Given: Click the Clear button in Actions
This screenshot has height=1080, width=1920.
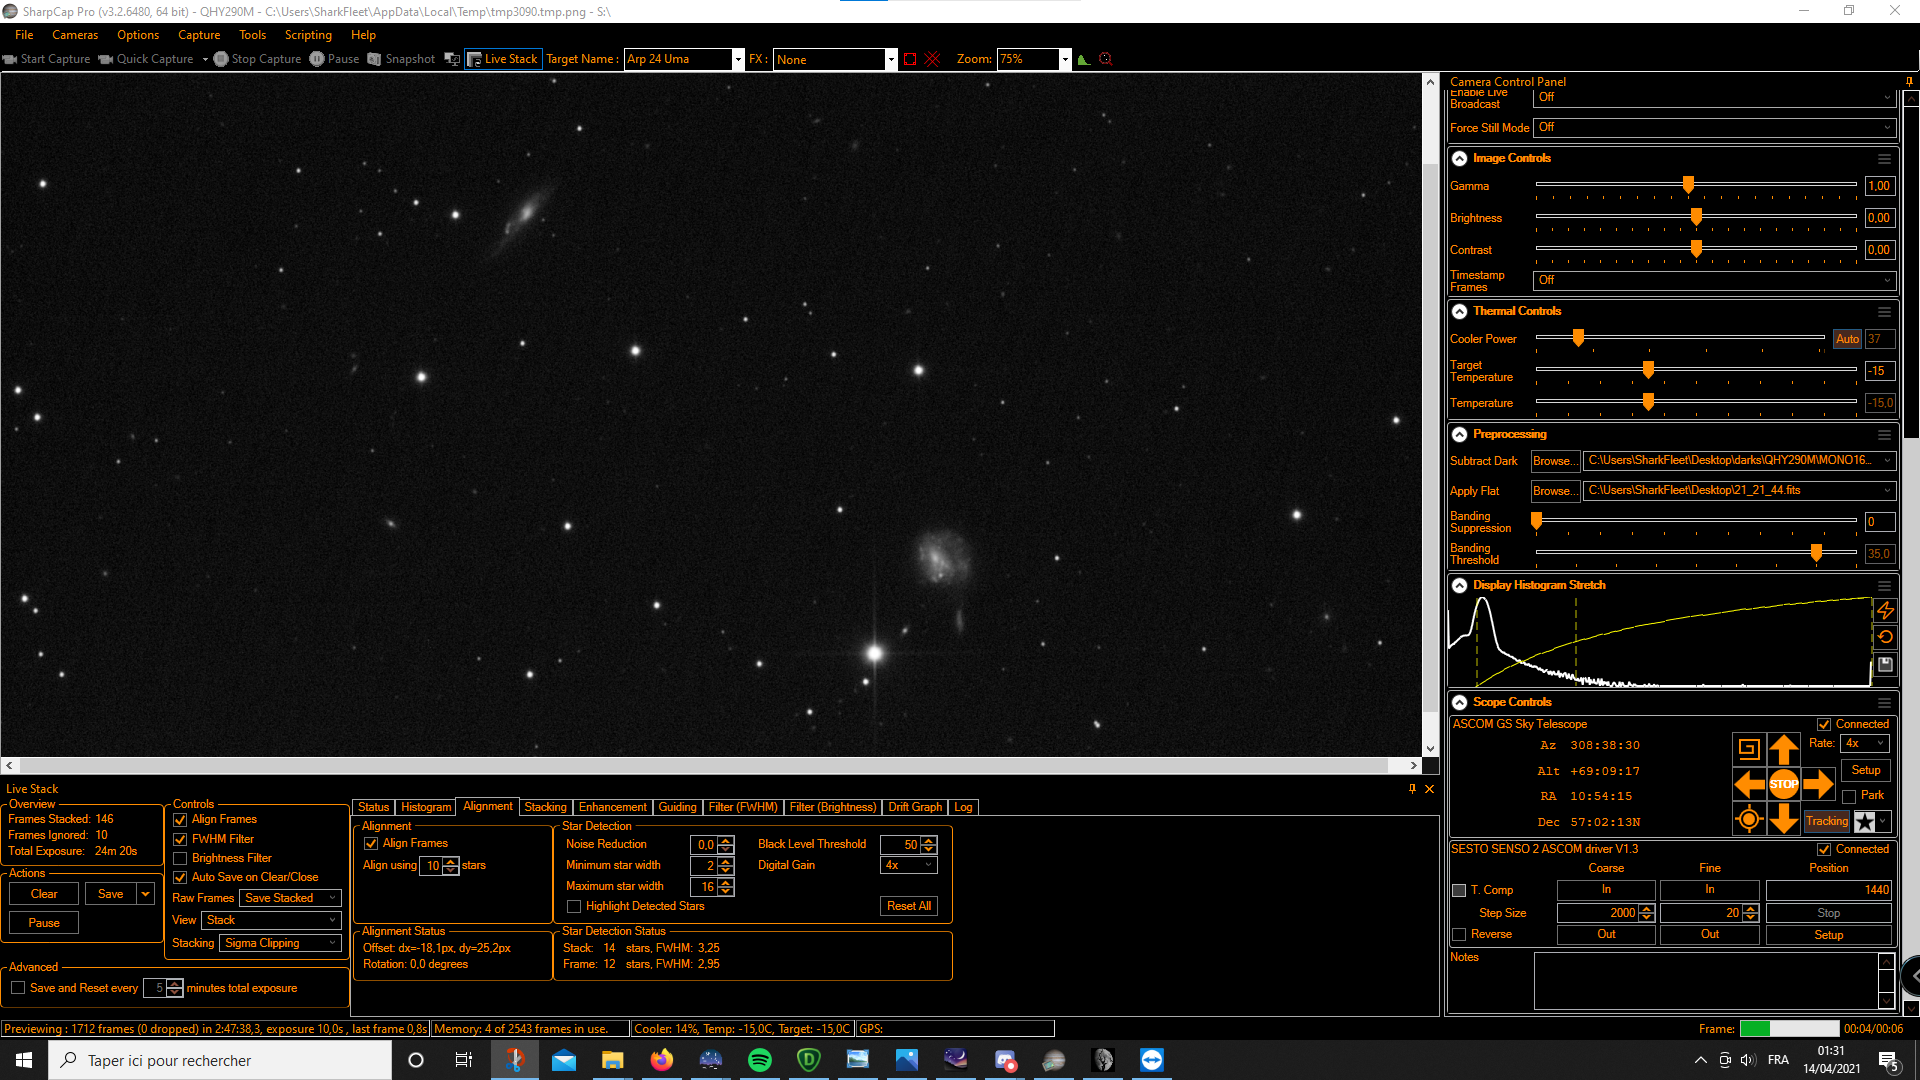Looking at the screenshot, I should [x=44, y=894].
